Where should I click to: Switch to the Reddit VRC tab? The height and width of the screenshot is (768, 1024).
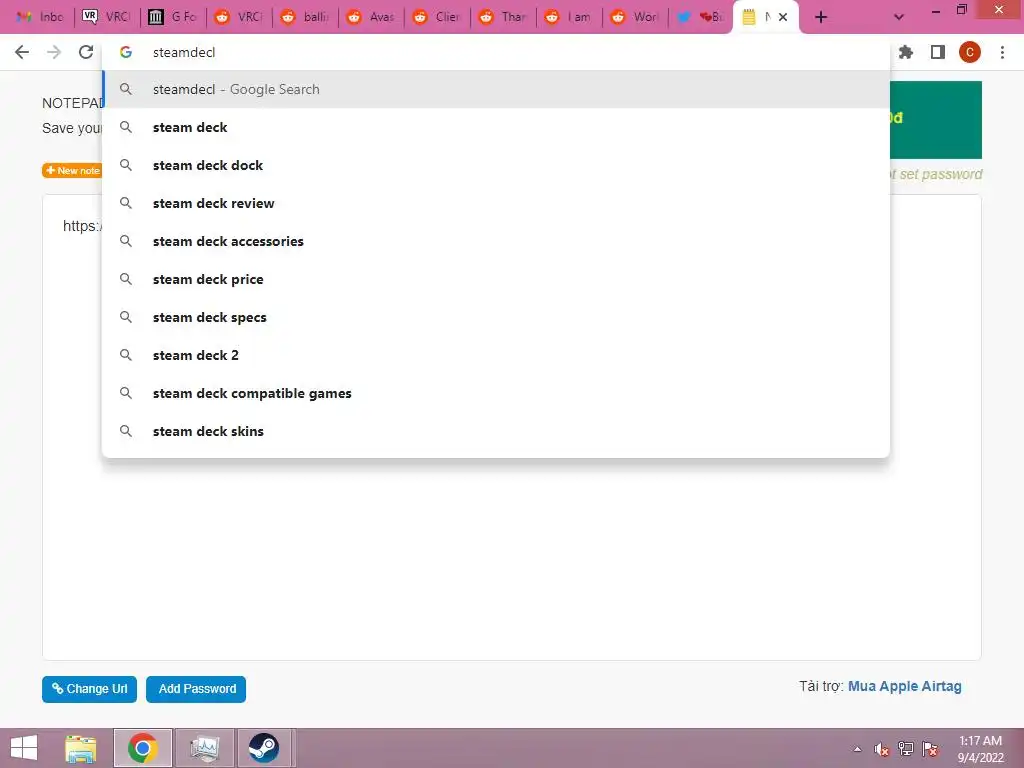tap(239, 17)
